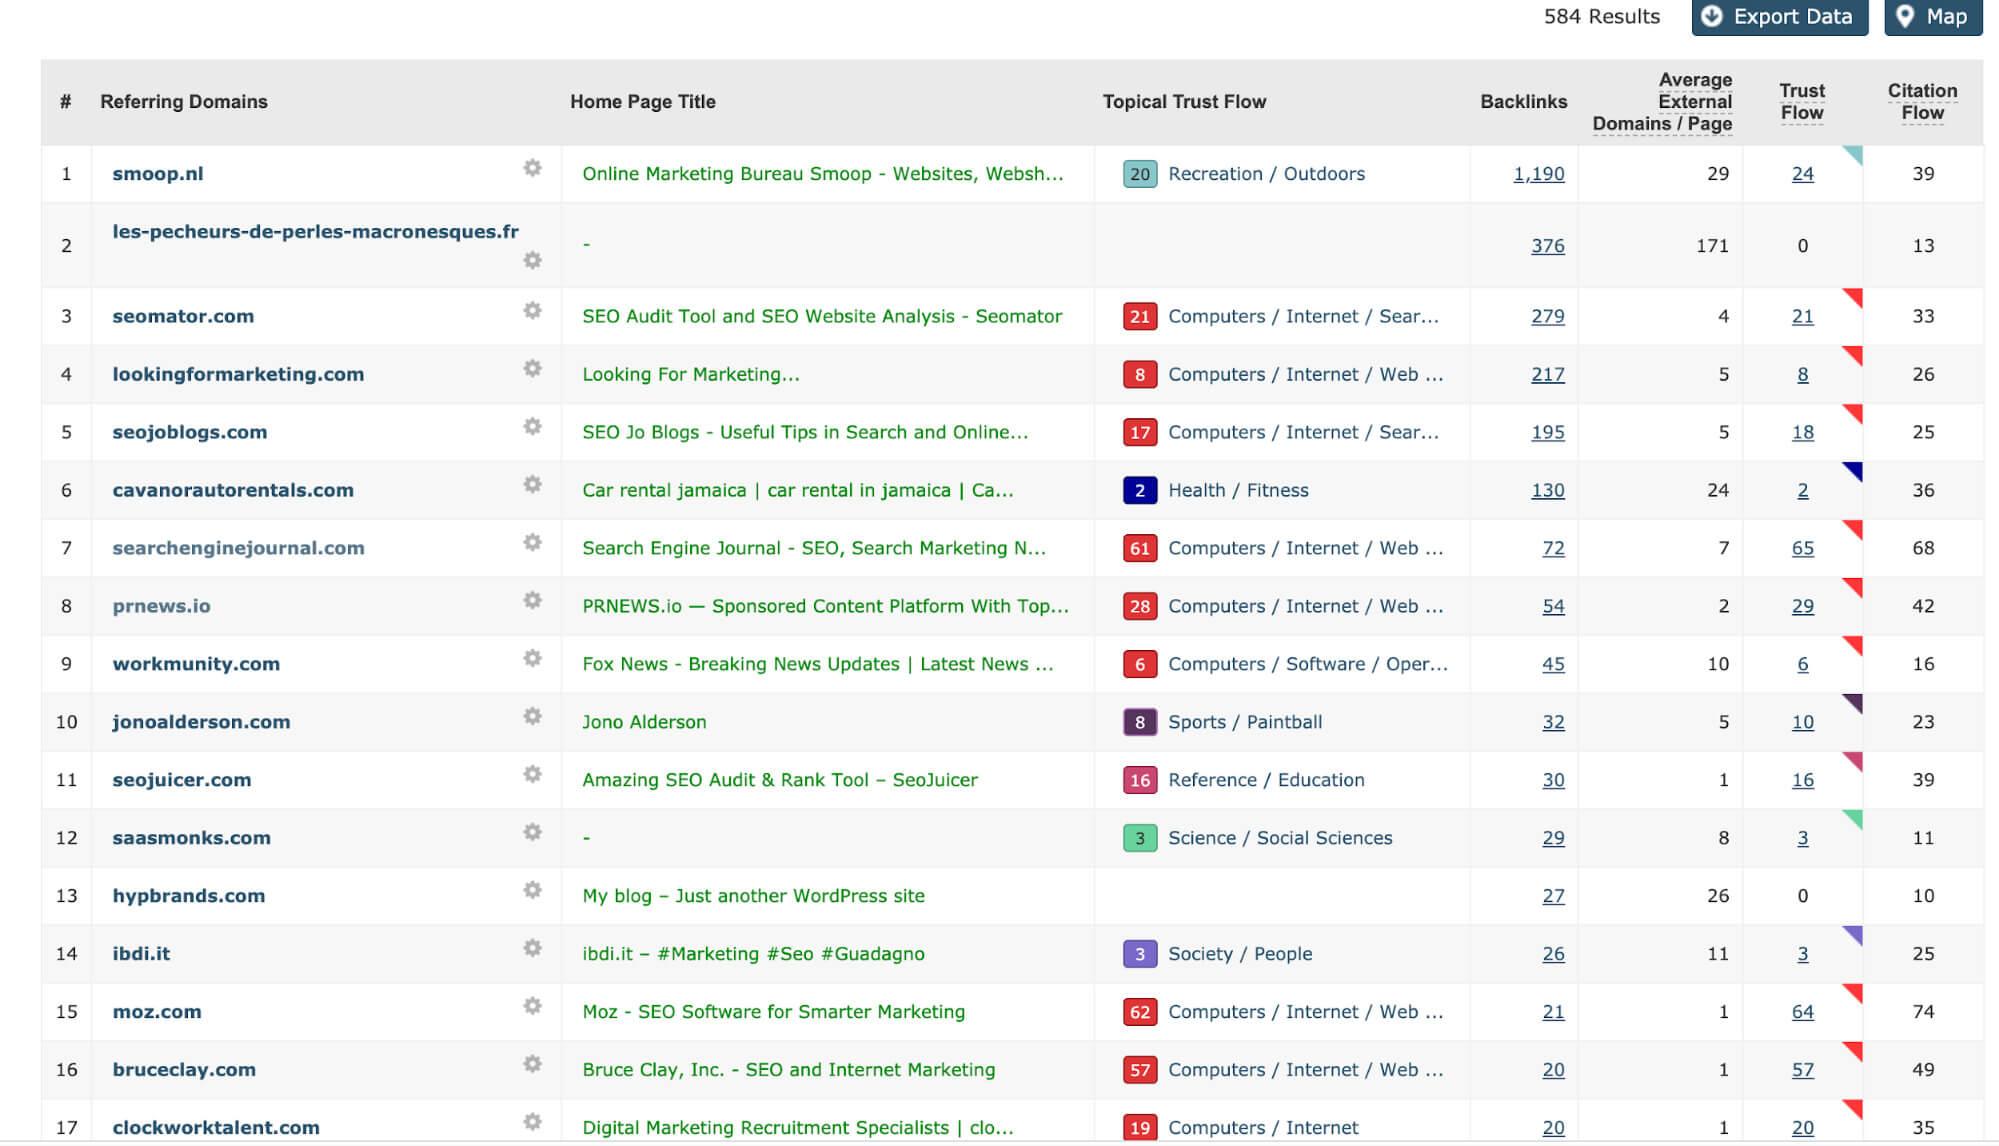Image resolution: width=1999 pixels, height=1146 pixels.
Task: Click the navy badge 2 for Health / Fitness
Action: pyautogui.click(x=1140, y=490)
